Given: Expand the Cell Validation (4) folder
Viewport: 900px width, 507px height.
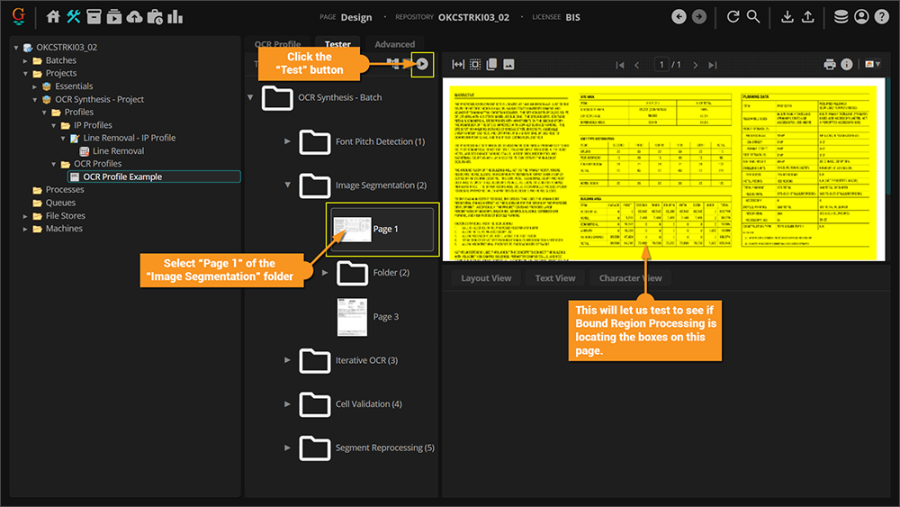Looking at the screenshot, I should [x=287, y=404].
